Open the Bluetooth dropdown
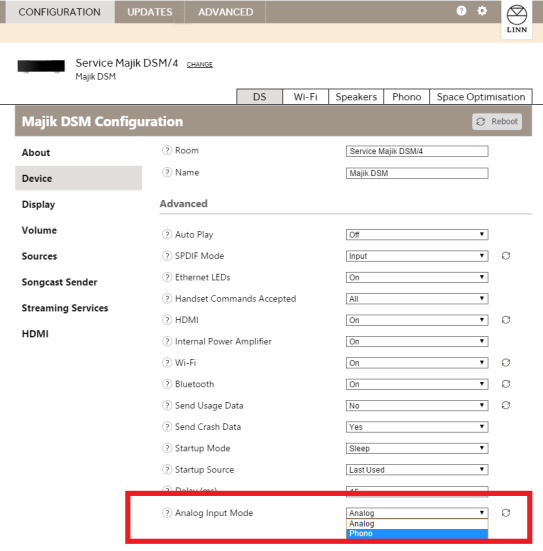543x551 pixels. [x=417, y=384]
